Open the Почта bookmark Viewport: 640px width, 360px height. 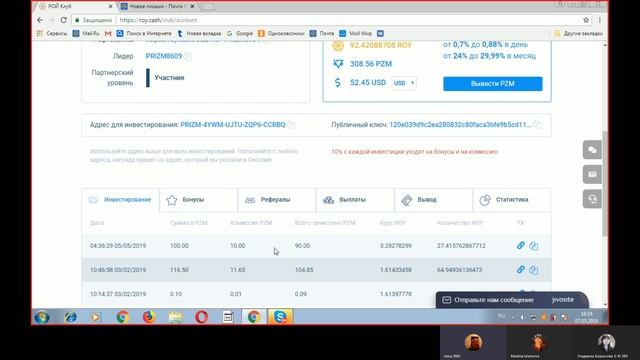click(x=322, y=33)
